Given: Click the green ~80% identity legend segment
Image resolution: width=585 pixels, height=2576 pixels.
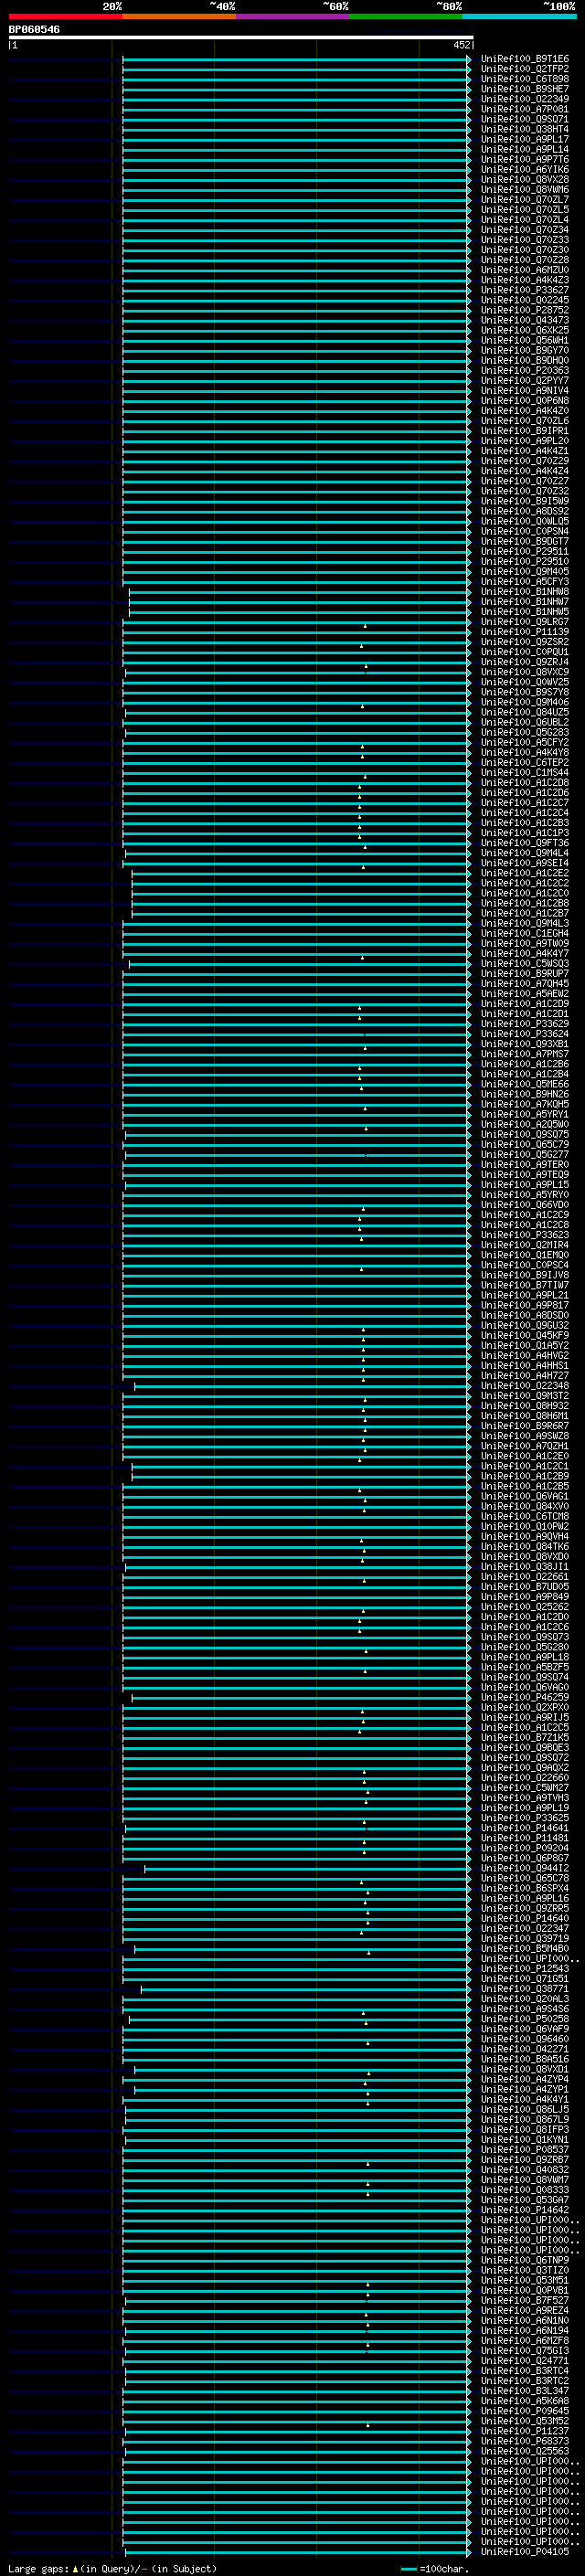Looking at the screenshot, I should (x=406, y=16).
